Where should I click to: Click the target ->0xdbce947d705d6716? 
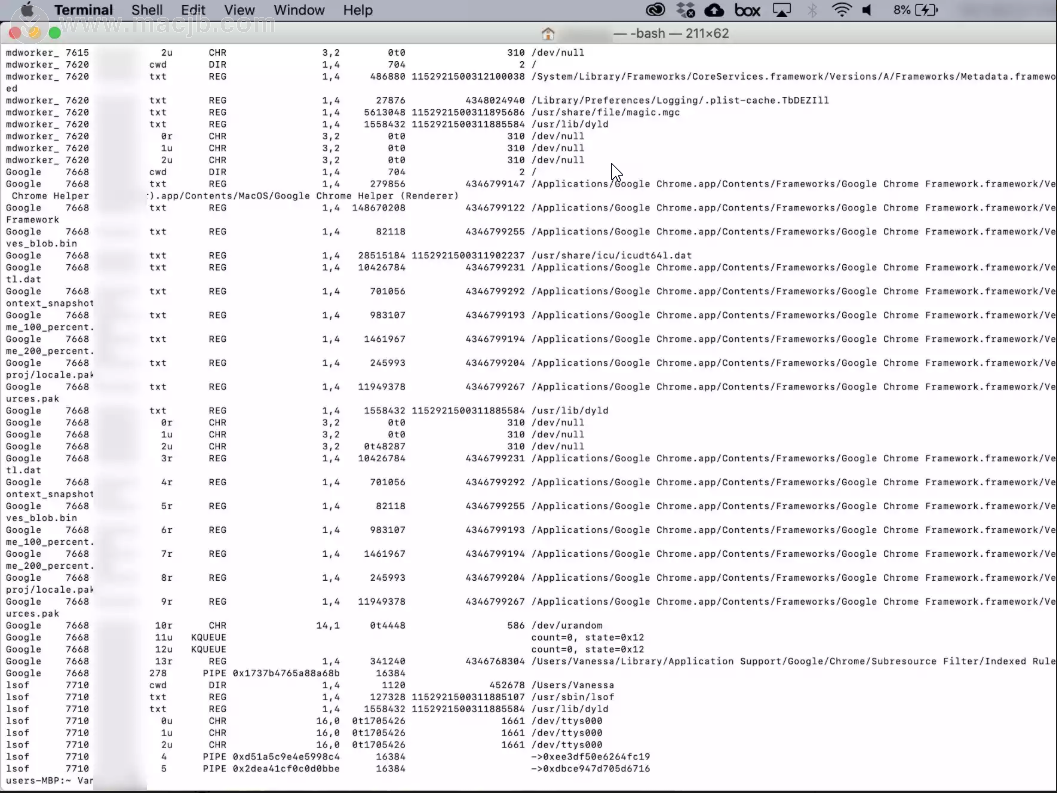591,769
